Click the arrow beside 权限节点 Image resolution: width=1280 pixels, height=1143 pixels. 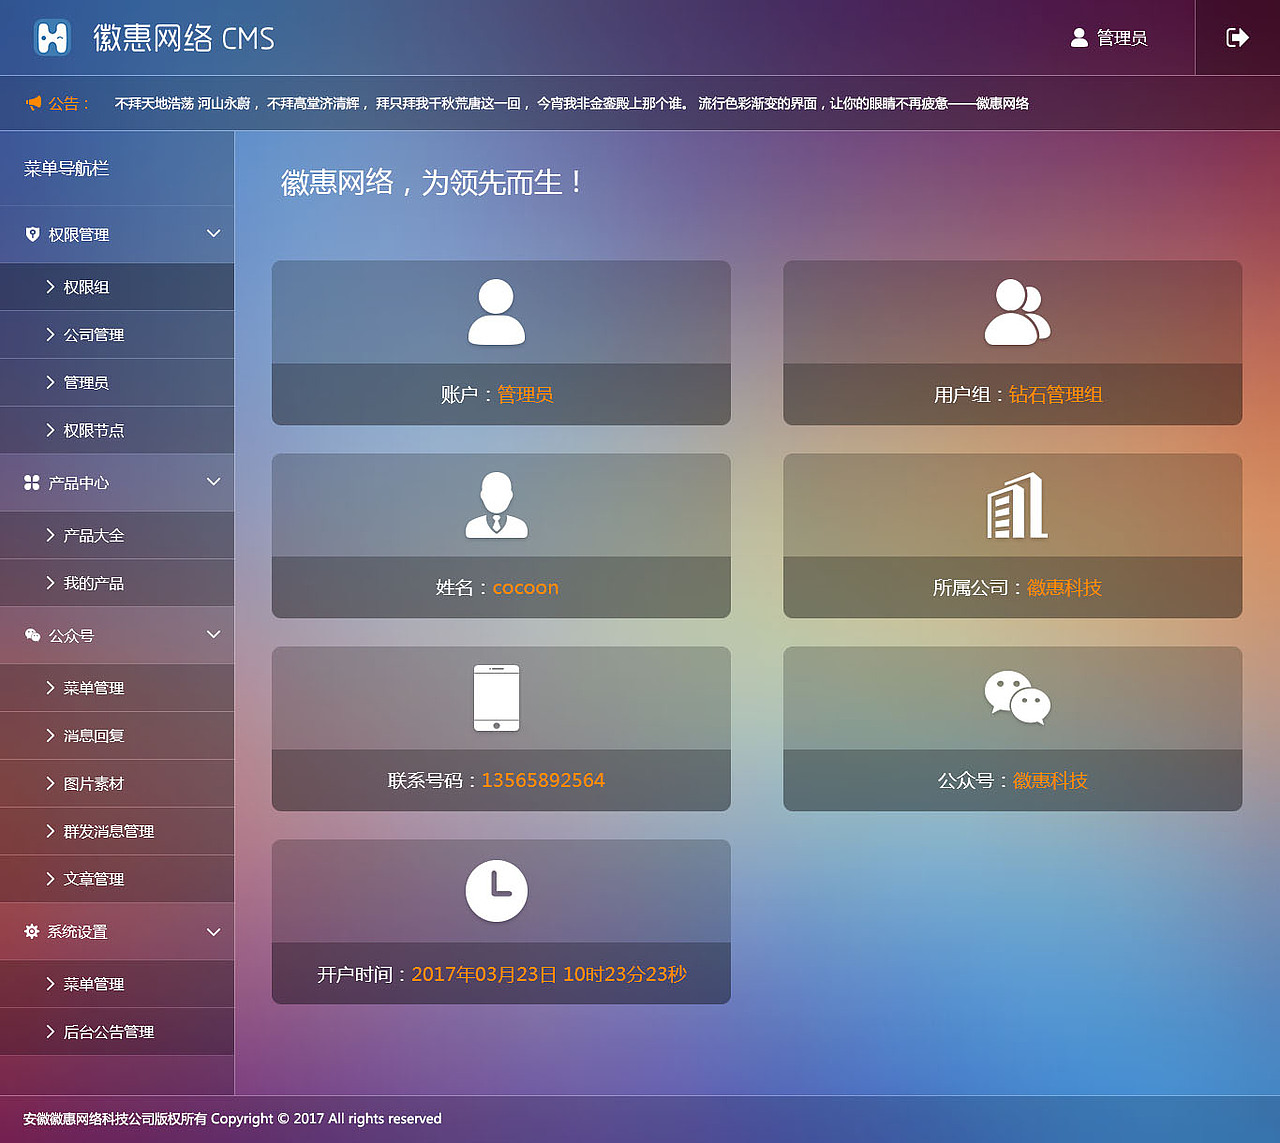point(50,430)
